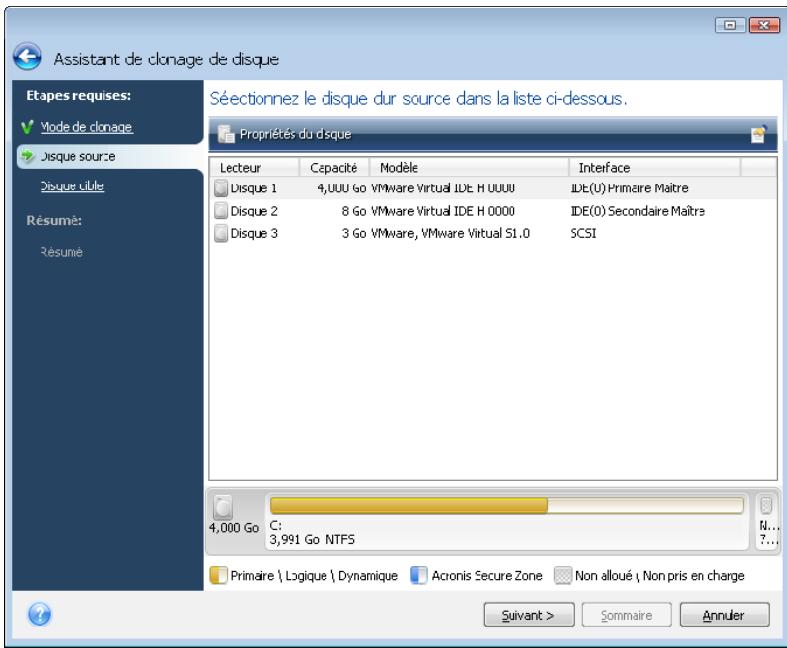Click IDE(0) Secondaire Maître cell
Screen dimensions: 787x648
(637, 211)
